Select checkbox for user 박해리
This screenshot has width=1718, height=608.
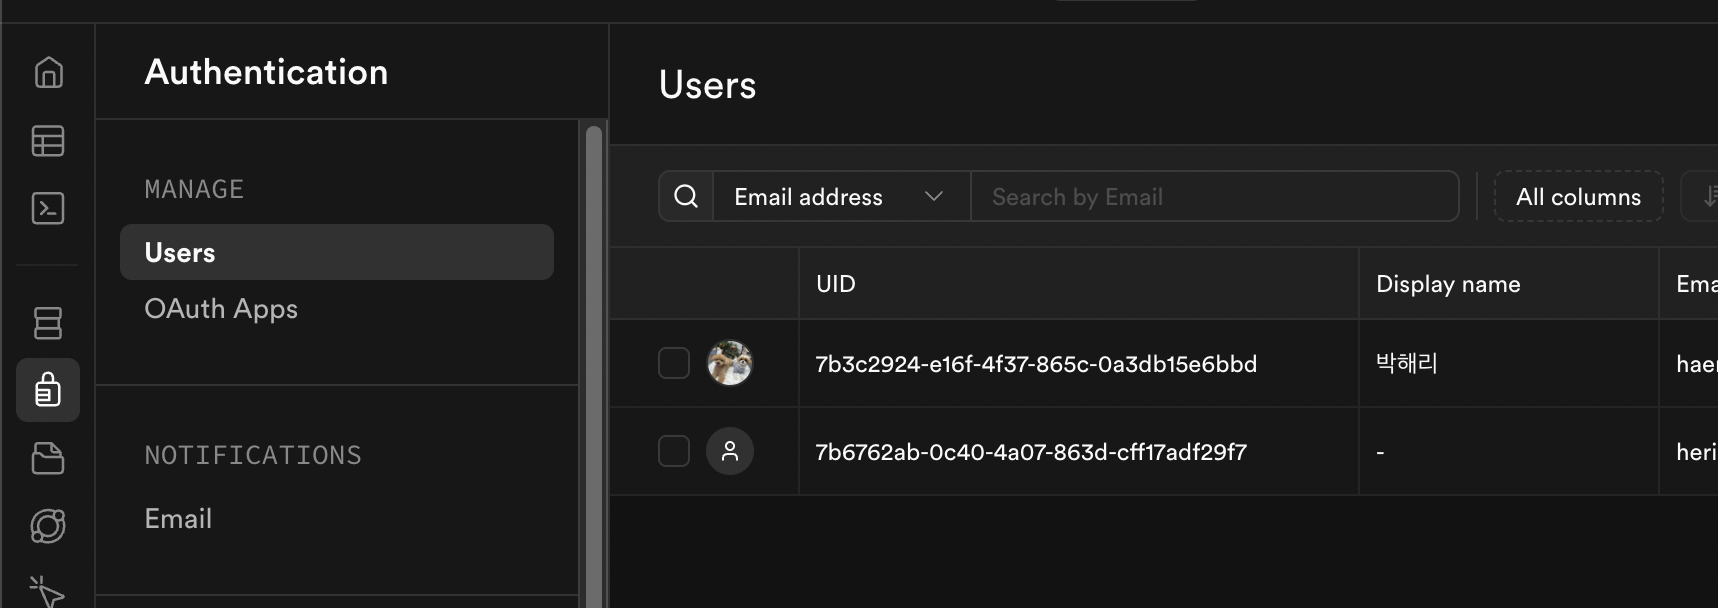coord(674,363)
